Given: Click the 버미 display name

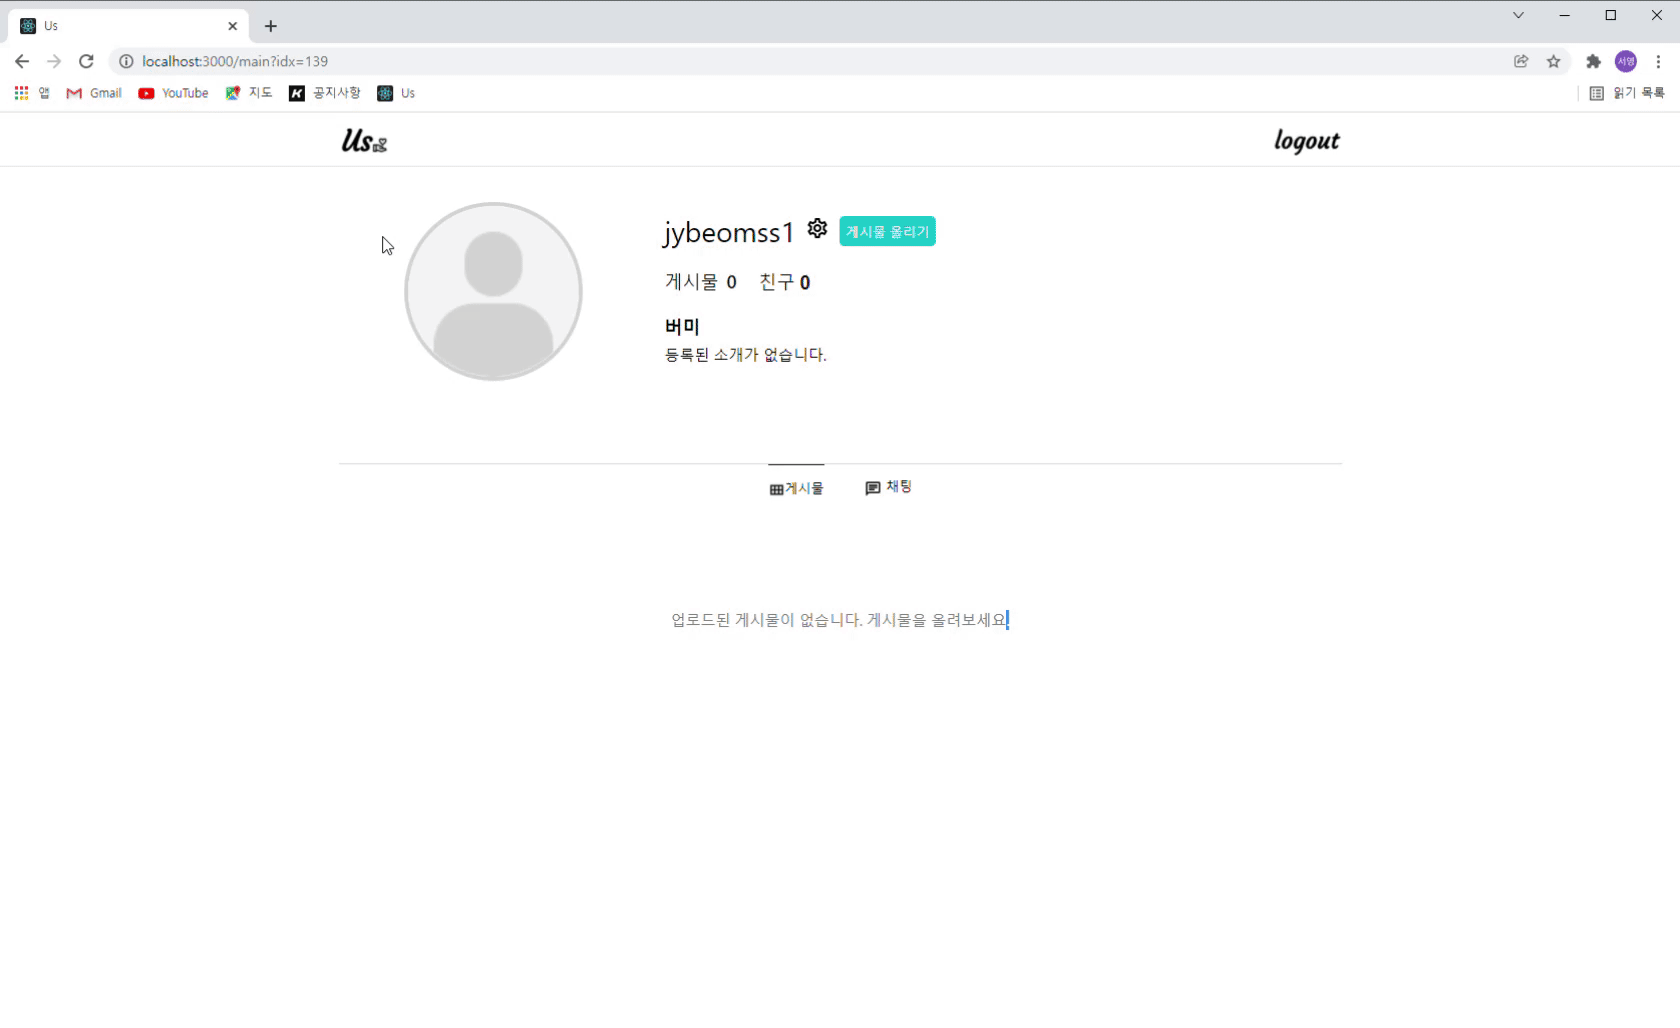Looking at the screenshot, I should pos(682,326).
